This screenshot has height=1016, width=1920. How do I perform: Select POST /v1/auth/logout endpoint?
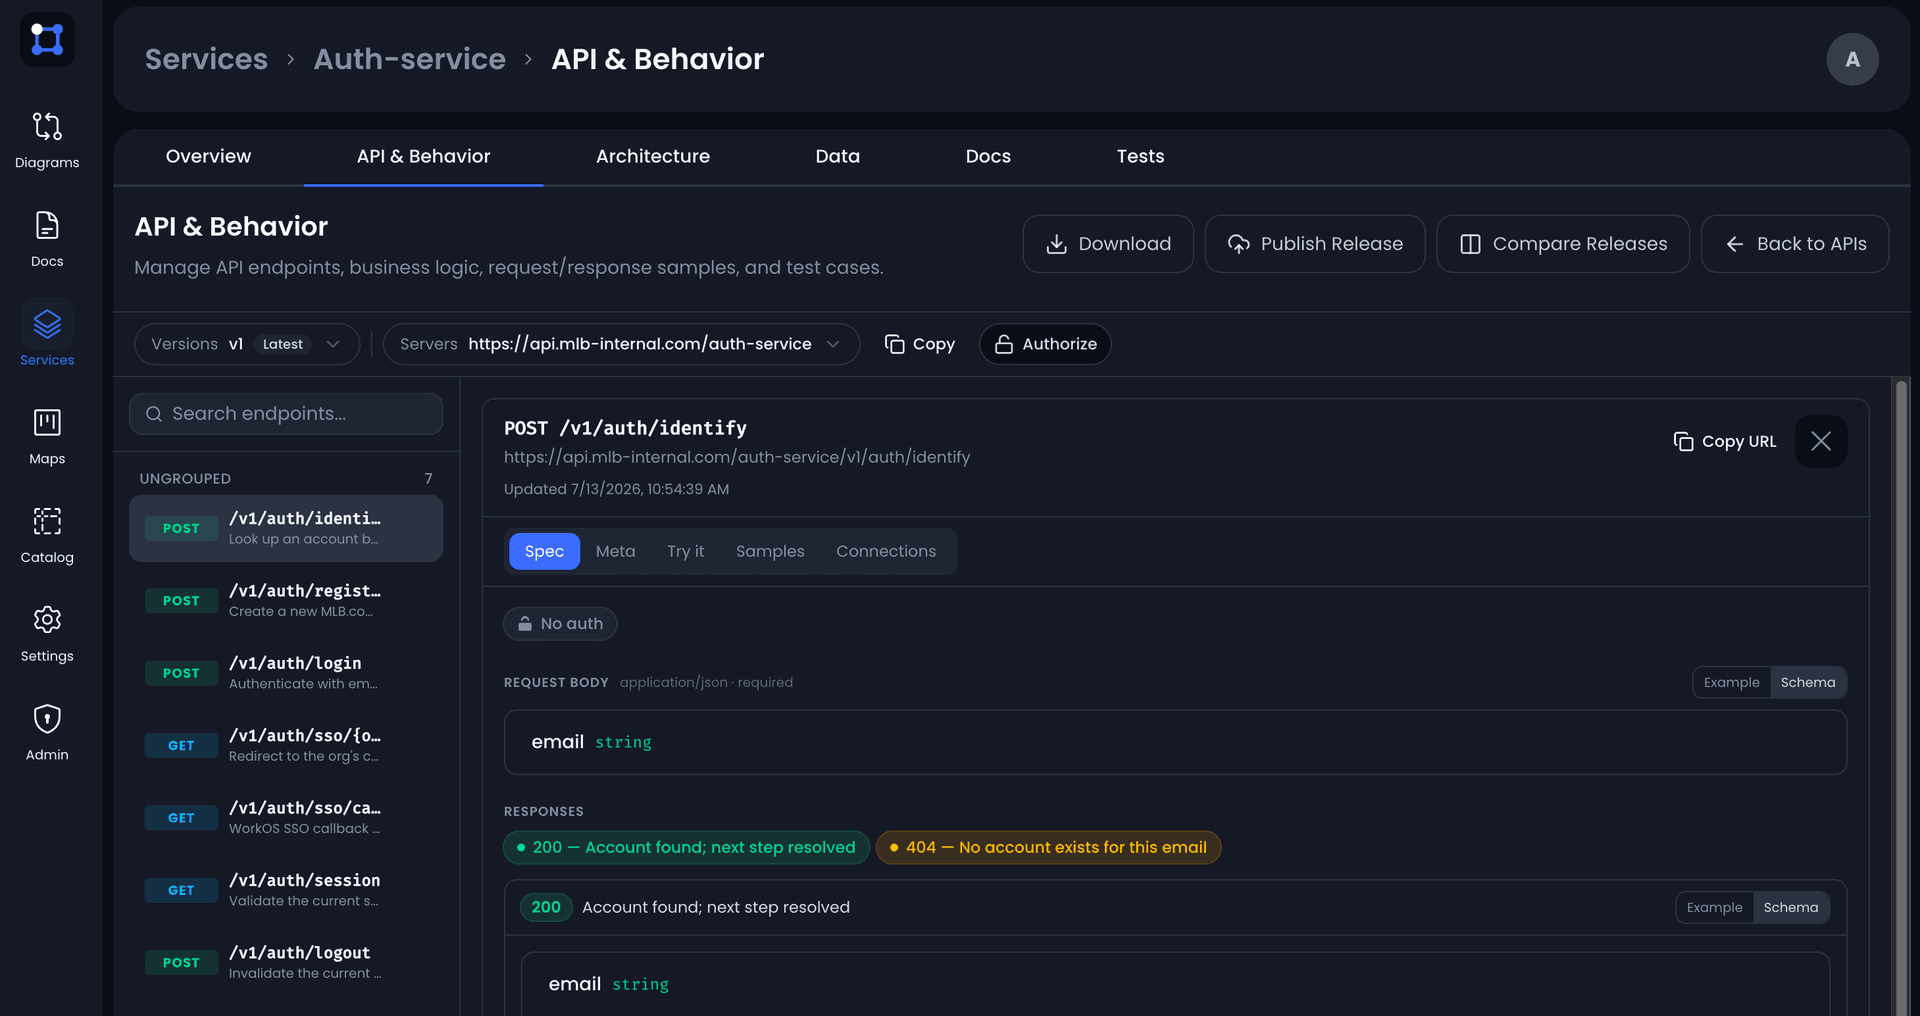(x=286, y=963)
